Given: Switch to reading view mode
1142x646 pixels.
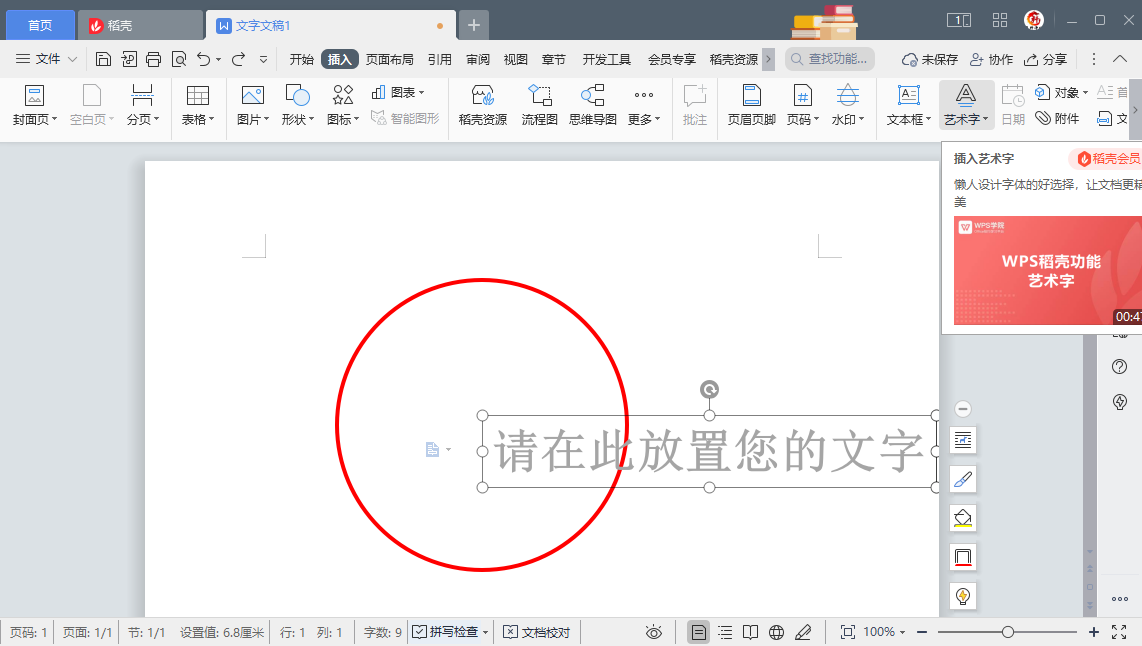Looking at the screenshot, I should click(x=750, y=632).
